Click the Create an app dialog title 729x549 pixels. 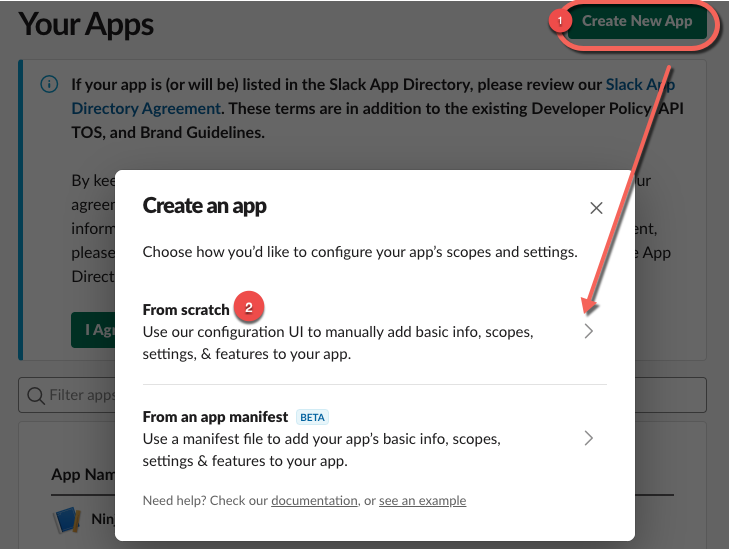204,206
